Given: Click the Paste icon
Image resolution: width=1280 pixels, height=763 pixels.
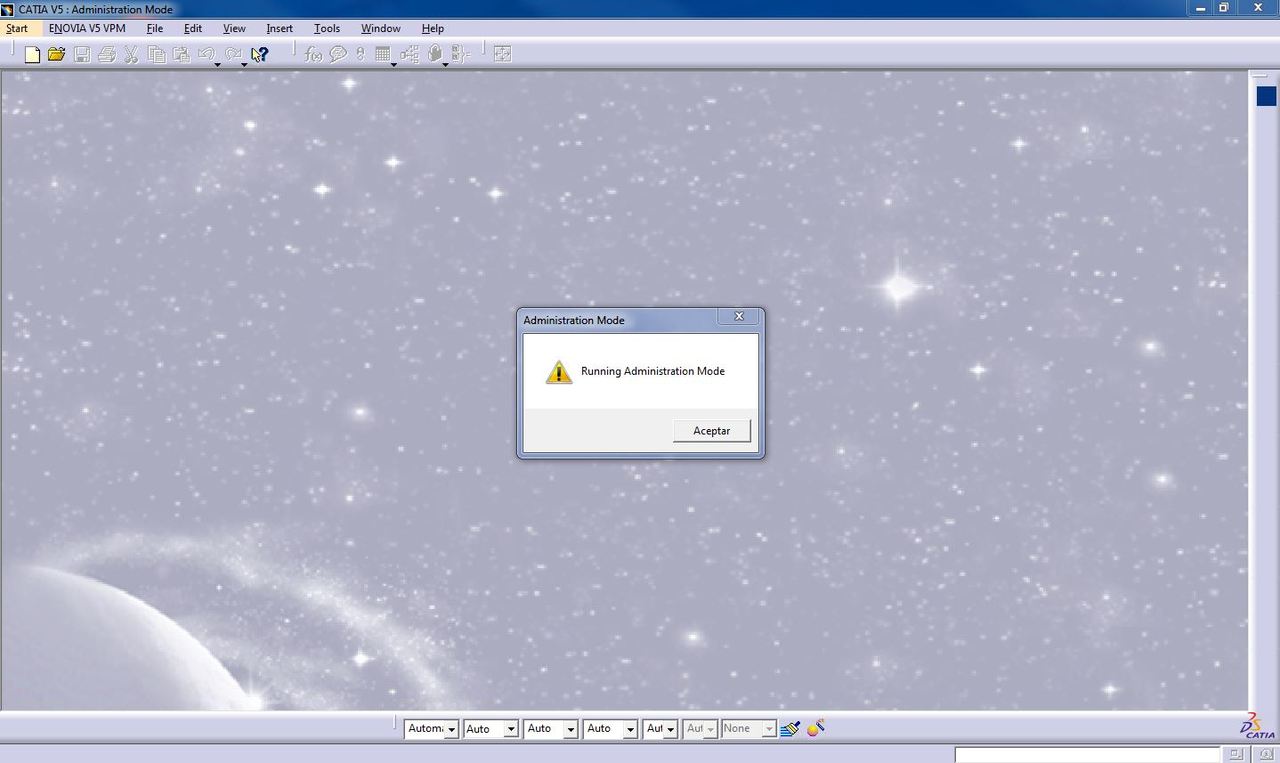Looking at the screenshot, I should 181,54.
